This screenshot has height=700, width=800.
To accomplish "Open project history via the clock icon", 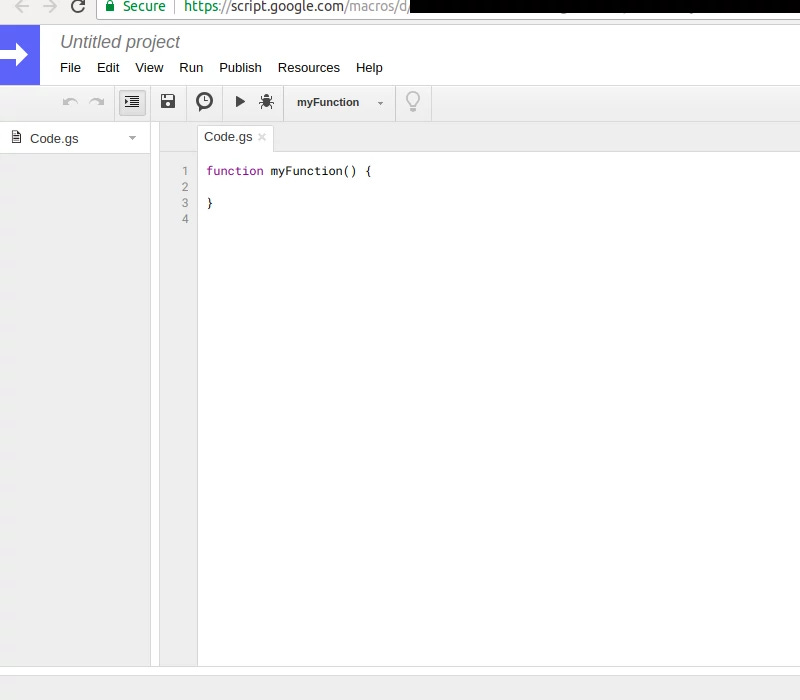I will click(204, 101).
